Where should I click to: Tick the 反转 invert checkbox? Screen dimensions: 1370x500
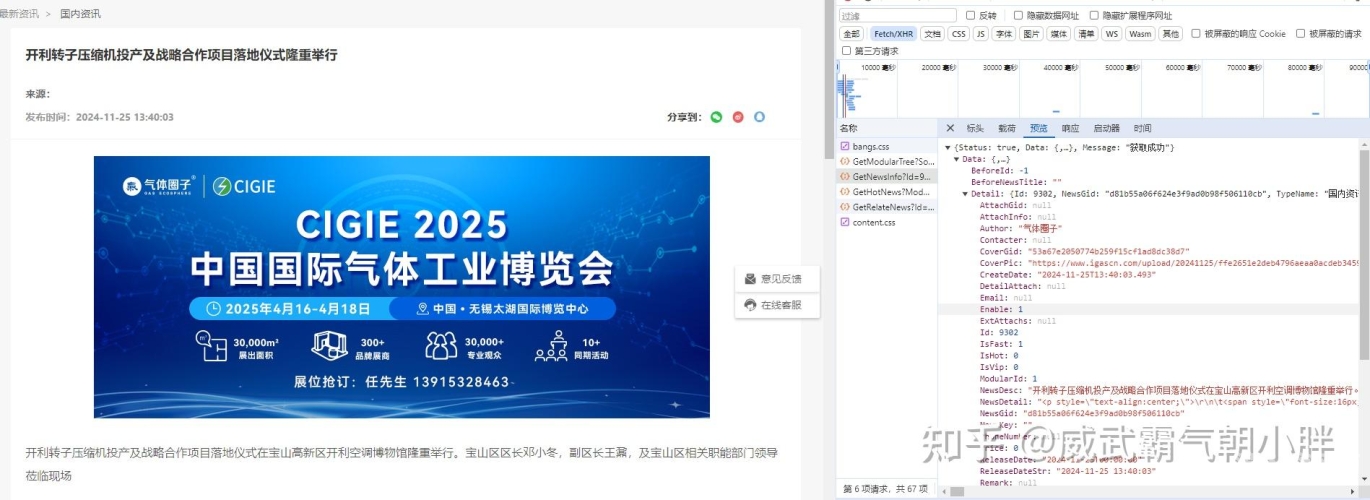(x=970, y=15)
